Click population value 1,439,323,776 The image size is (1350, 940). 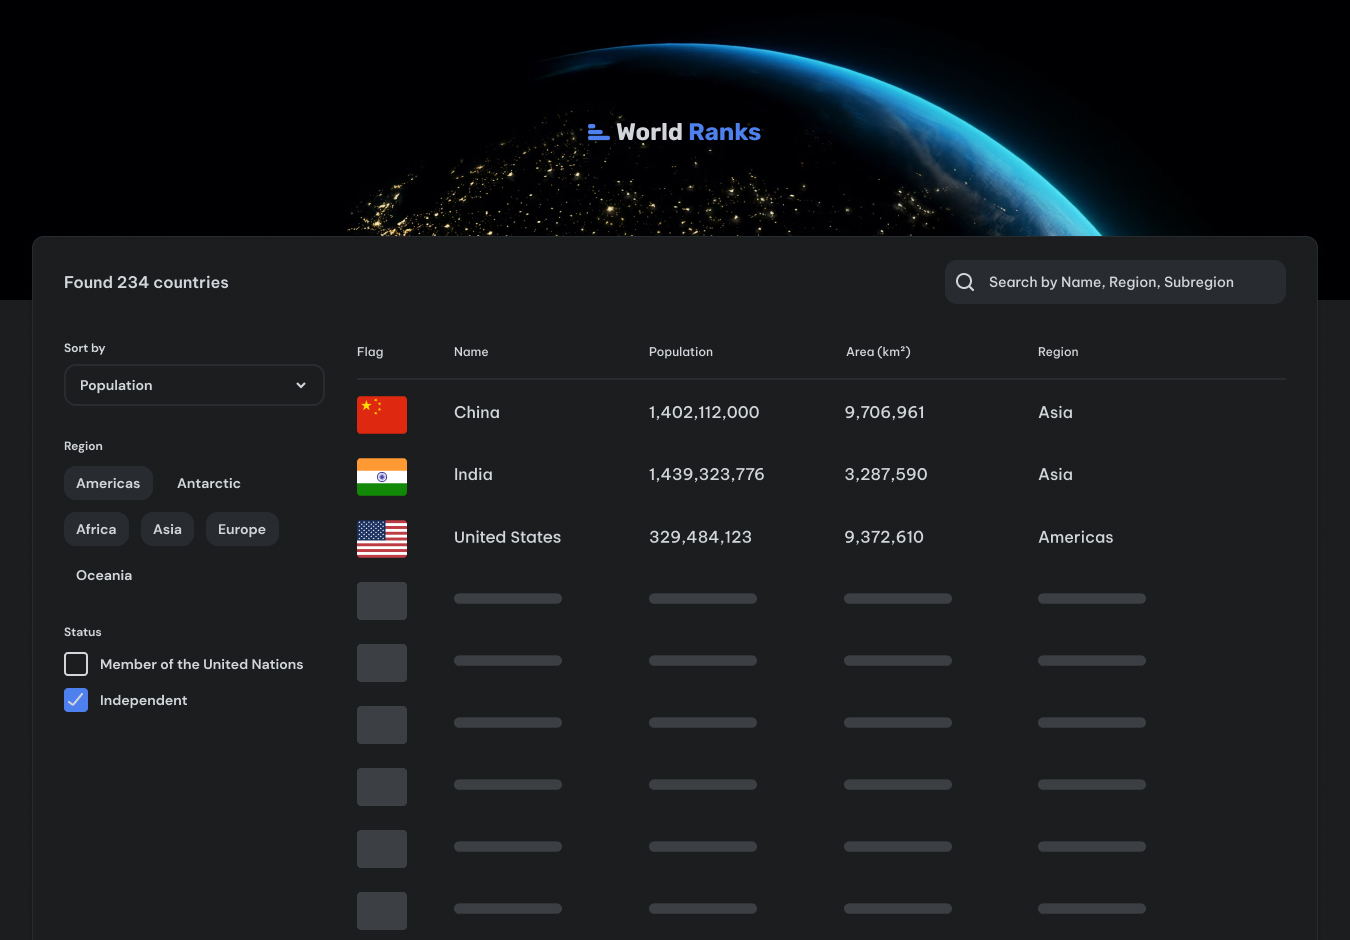[706, 474]
